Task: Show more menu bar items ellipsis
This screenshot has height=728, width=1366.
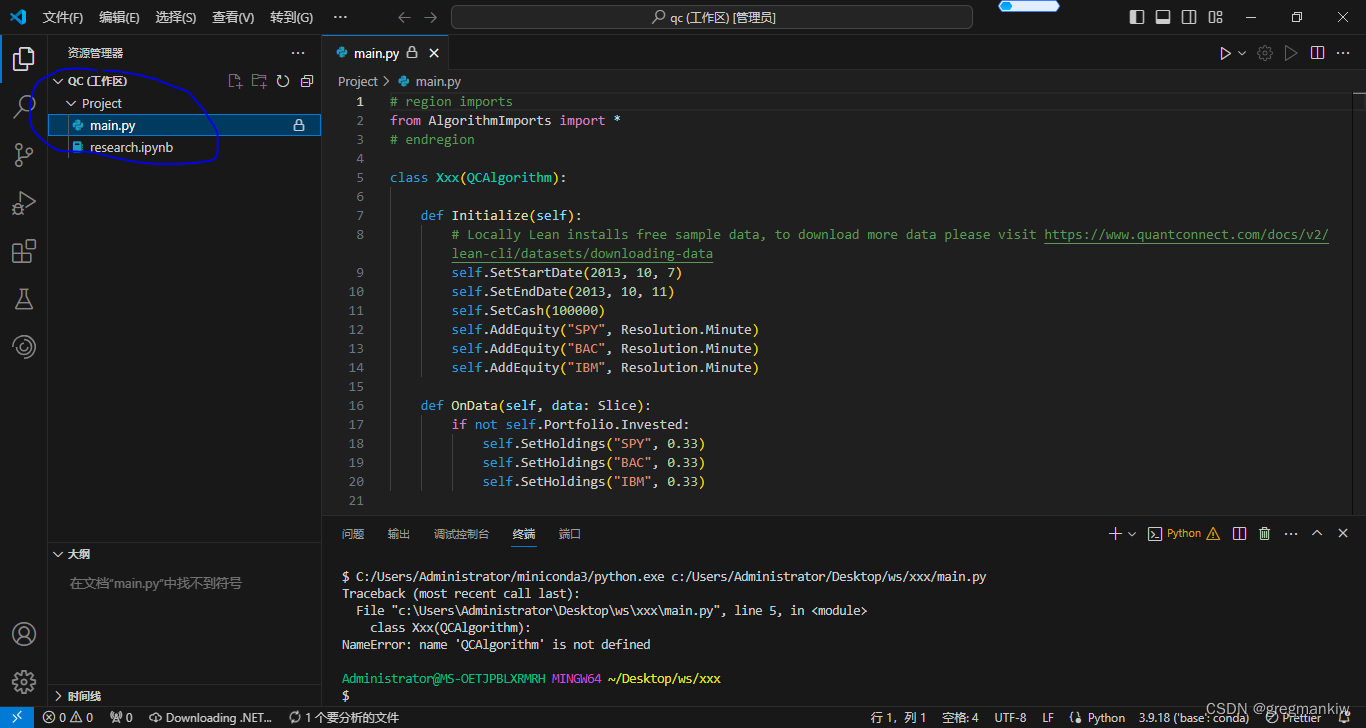Action: pyautogui.click(x=340, y=17)
